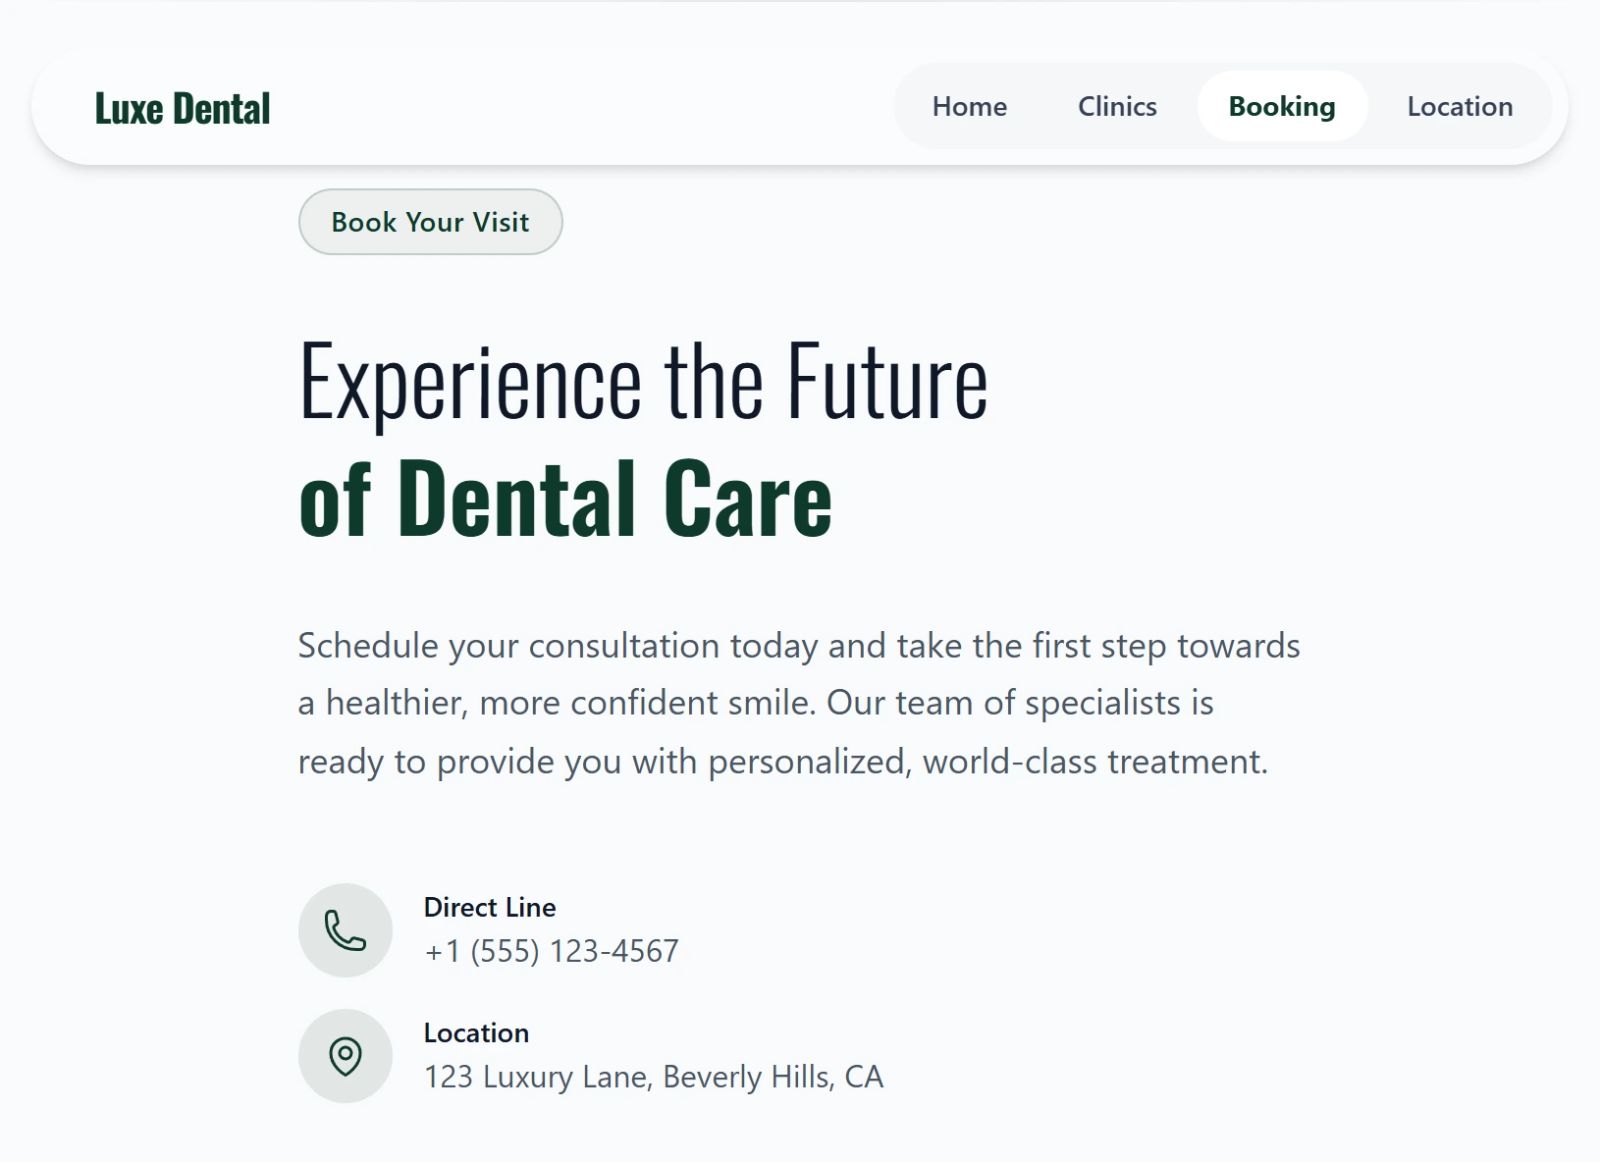Click the phone icon beside Direct Line
The width and height of the screenshot is (1600, 1162).
pos(345,930)
